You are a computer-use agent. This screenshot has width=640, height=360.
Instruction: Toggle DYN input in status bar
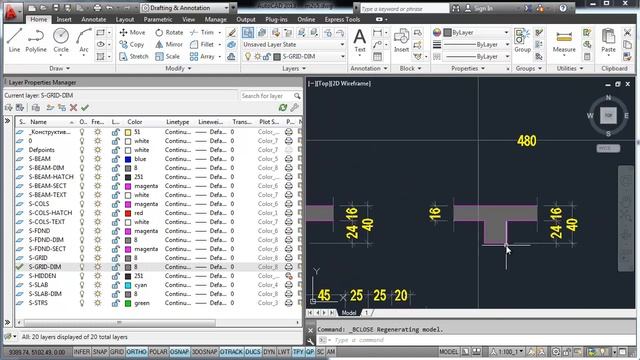(x=269, y=352)
